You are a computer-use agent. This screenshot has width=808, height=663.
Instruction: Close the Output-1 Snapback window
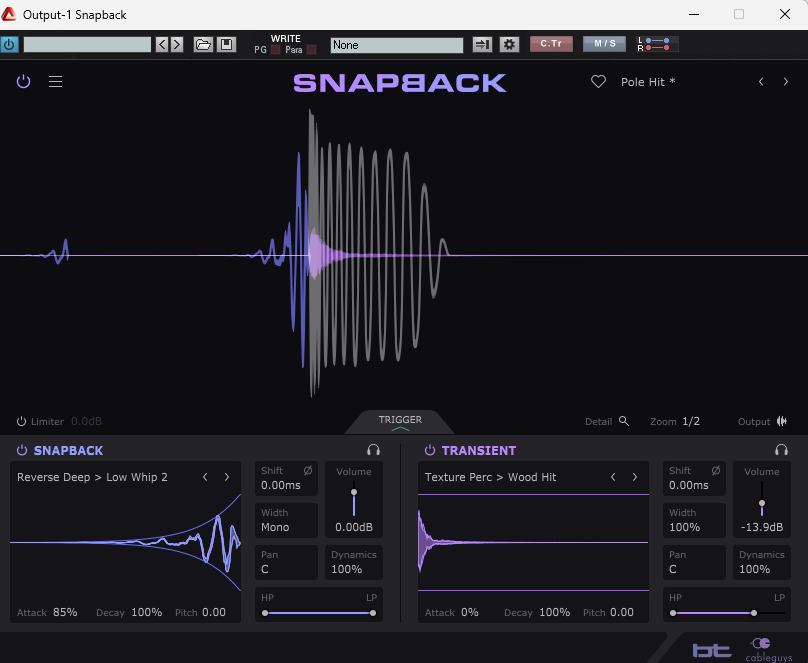pyautogui.click(x=785, y=14)
